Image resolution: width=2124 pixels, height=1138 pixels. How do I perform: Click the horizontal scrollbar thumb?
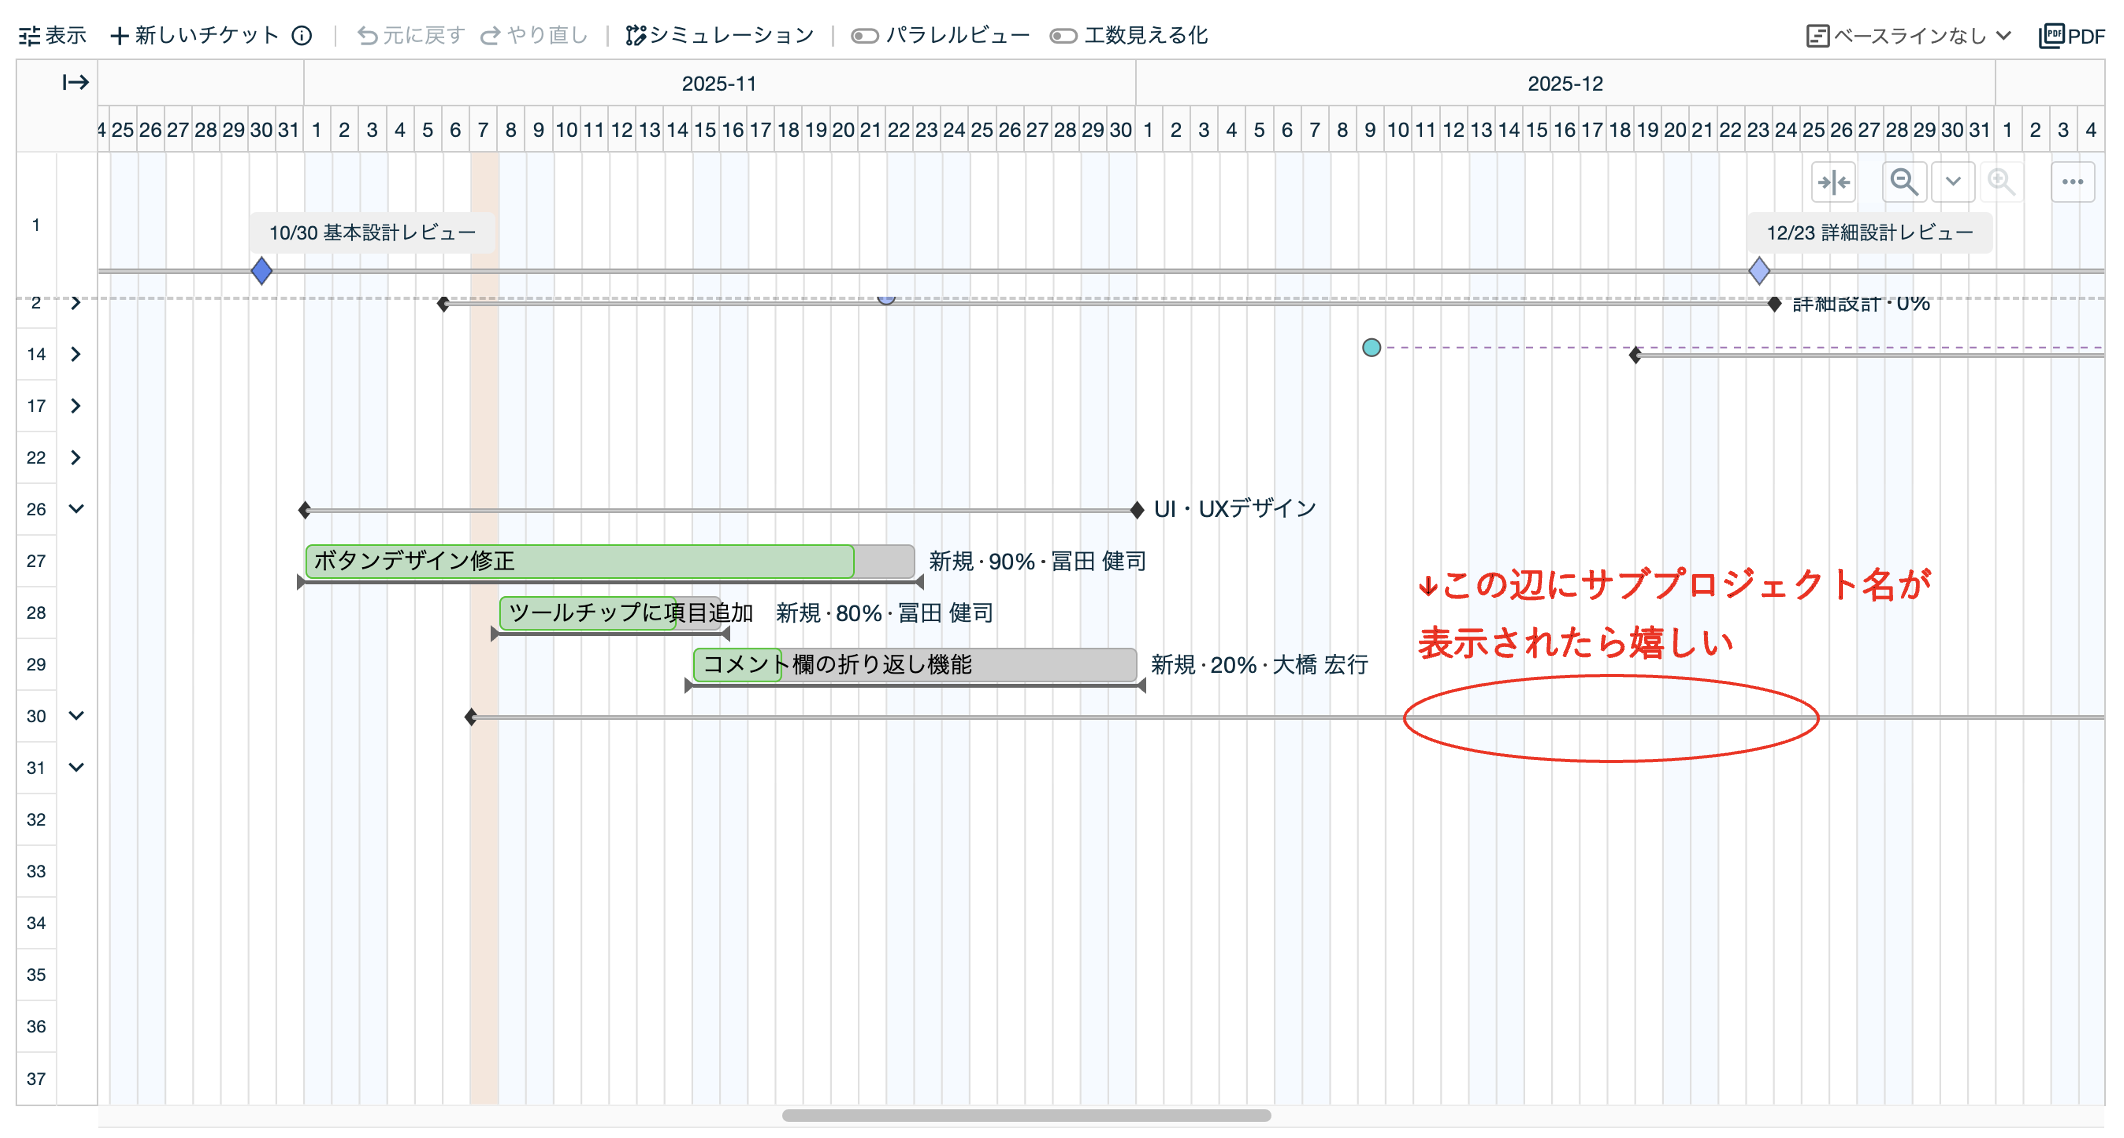1026,1115
